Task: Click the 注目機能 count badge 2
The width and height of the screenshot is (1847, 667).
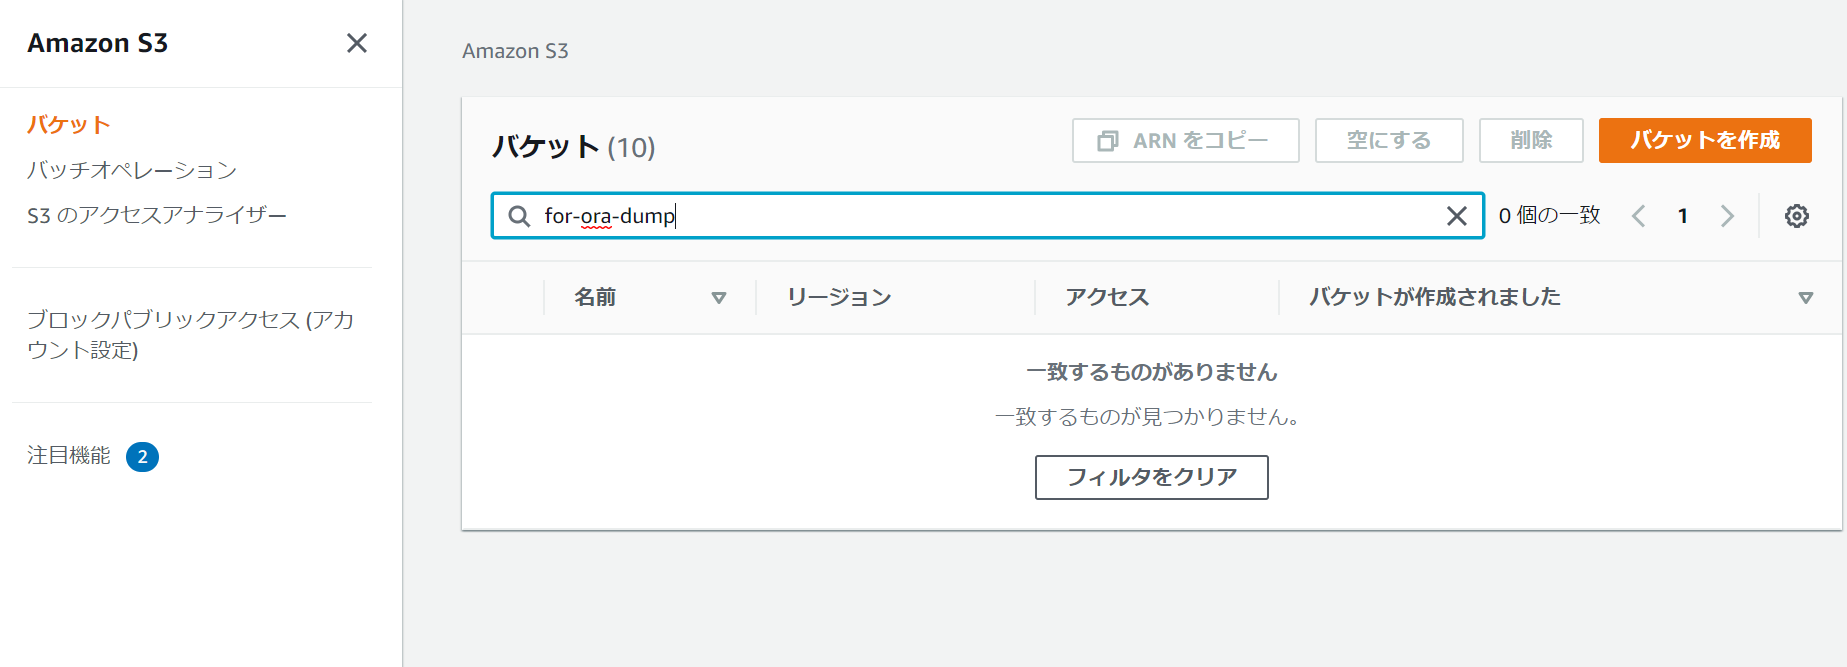Action: coord(142,457)
